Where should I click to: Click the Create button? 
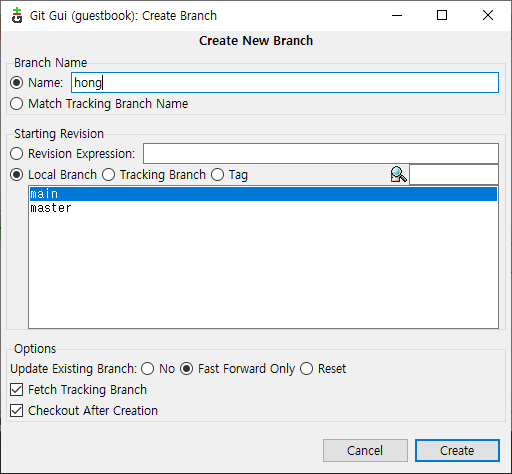457,451
